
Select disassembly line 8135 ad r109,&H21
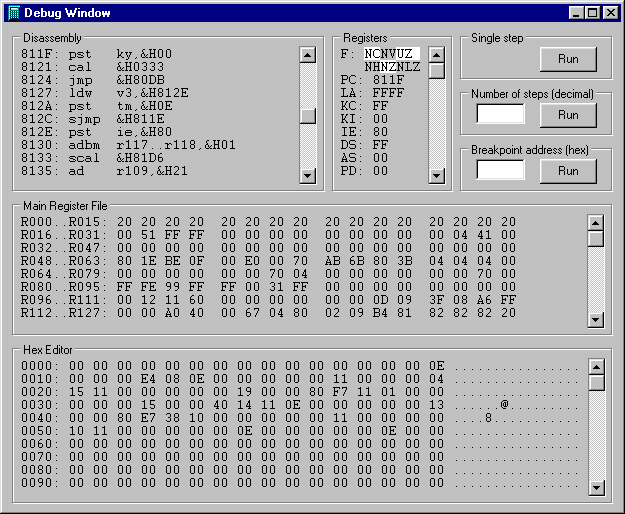click(x=104, y=171)
